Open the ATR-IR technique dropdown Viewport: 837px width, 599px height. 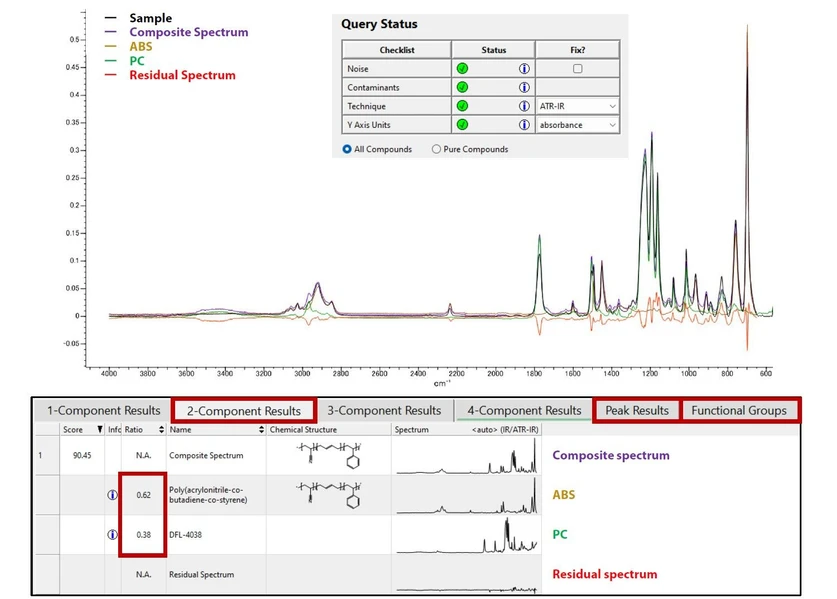click(x=578, y=106)
